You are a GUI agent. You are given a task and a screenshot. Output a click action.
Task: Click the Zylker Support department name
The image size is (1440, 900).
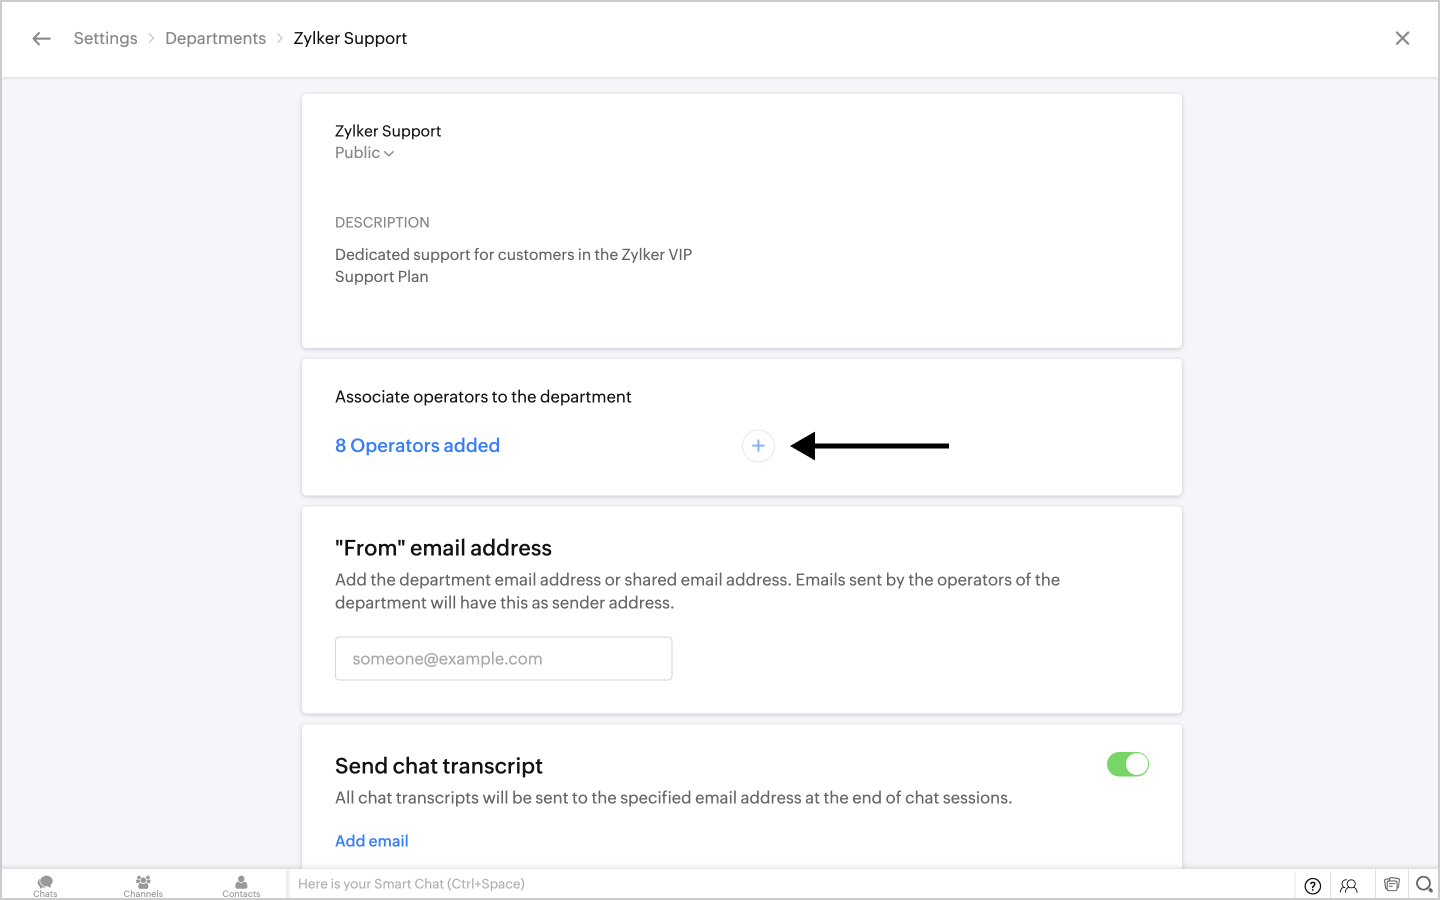[x=388, y=131]
